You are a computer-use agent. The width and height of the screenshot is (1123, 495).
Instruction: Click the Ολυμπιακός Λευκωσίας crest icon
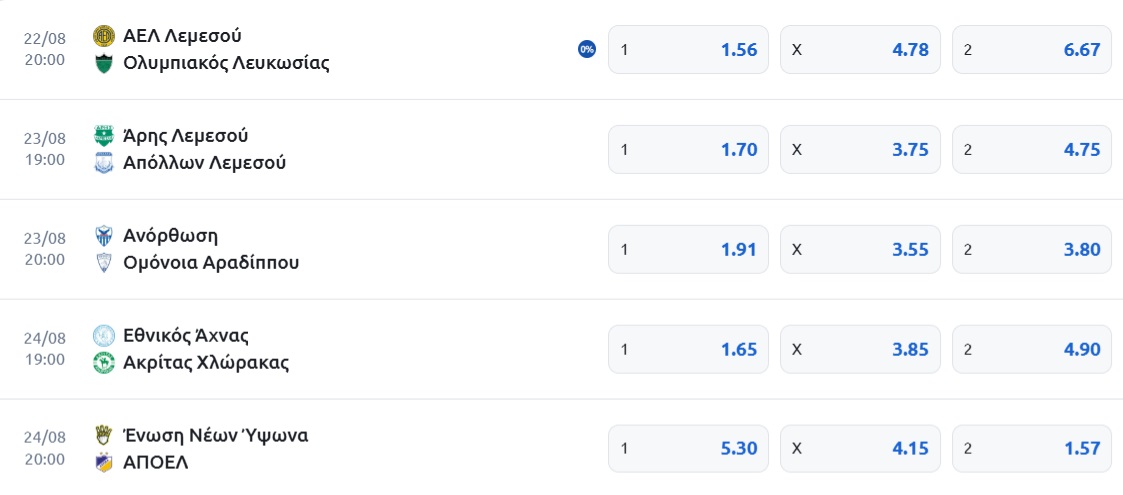tap(104, 64)
